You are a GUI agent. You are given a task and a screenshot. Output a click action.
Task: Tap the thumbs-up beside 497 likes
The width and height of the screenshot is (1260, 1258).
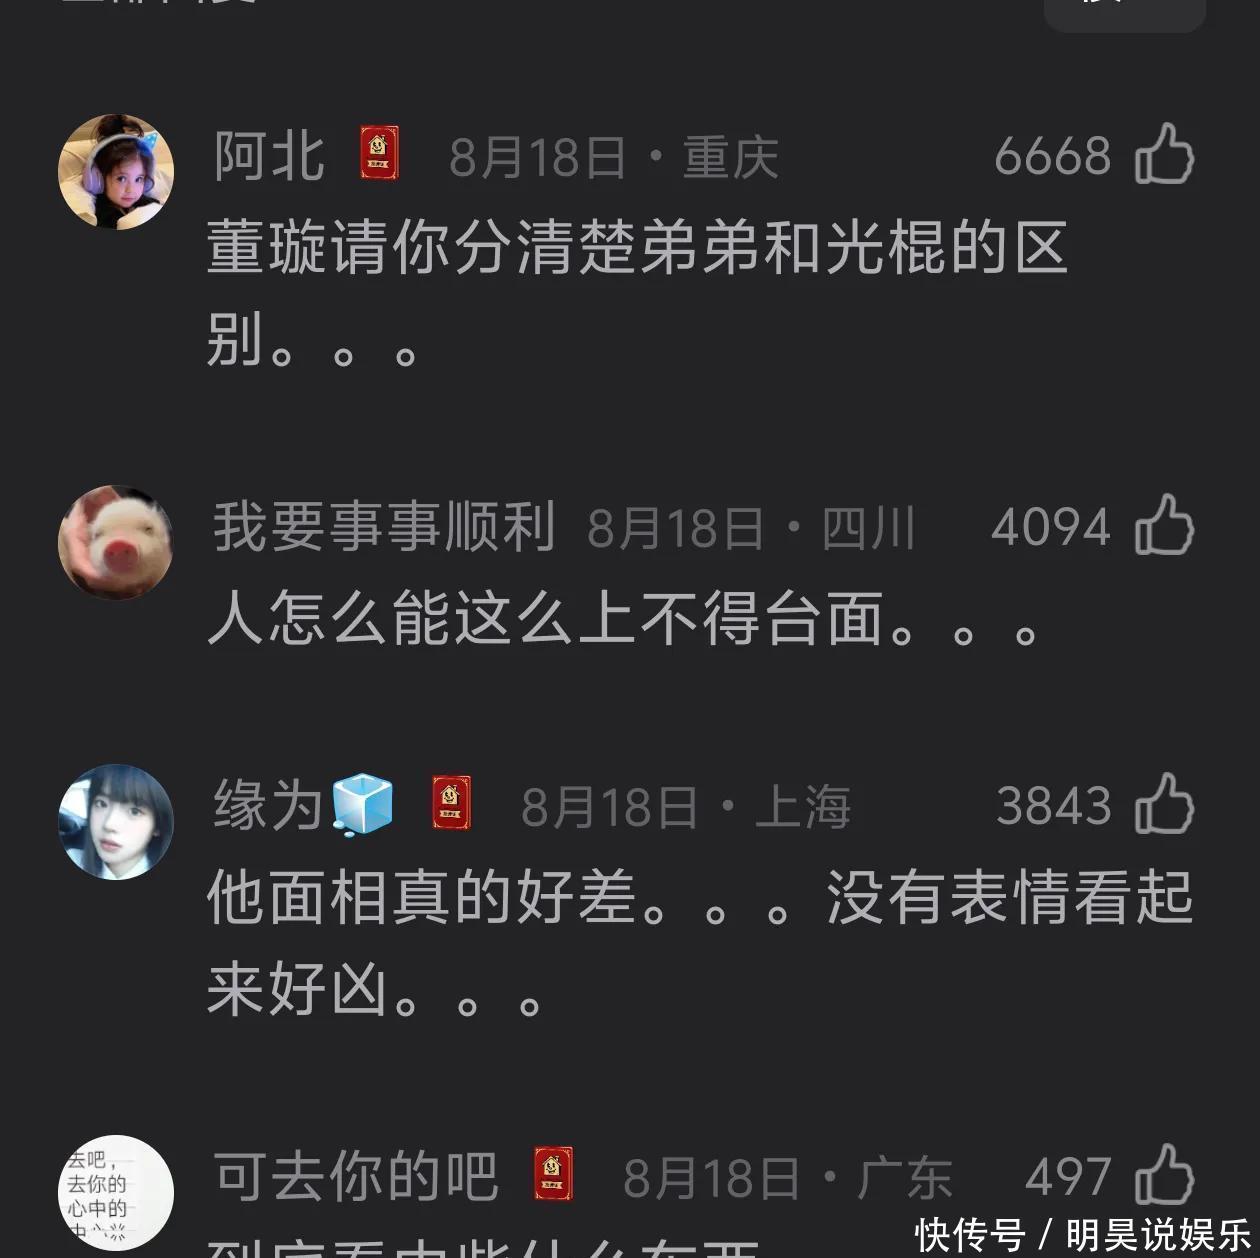pyautogui.click(x=1165, y=1175)
